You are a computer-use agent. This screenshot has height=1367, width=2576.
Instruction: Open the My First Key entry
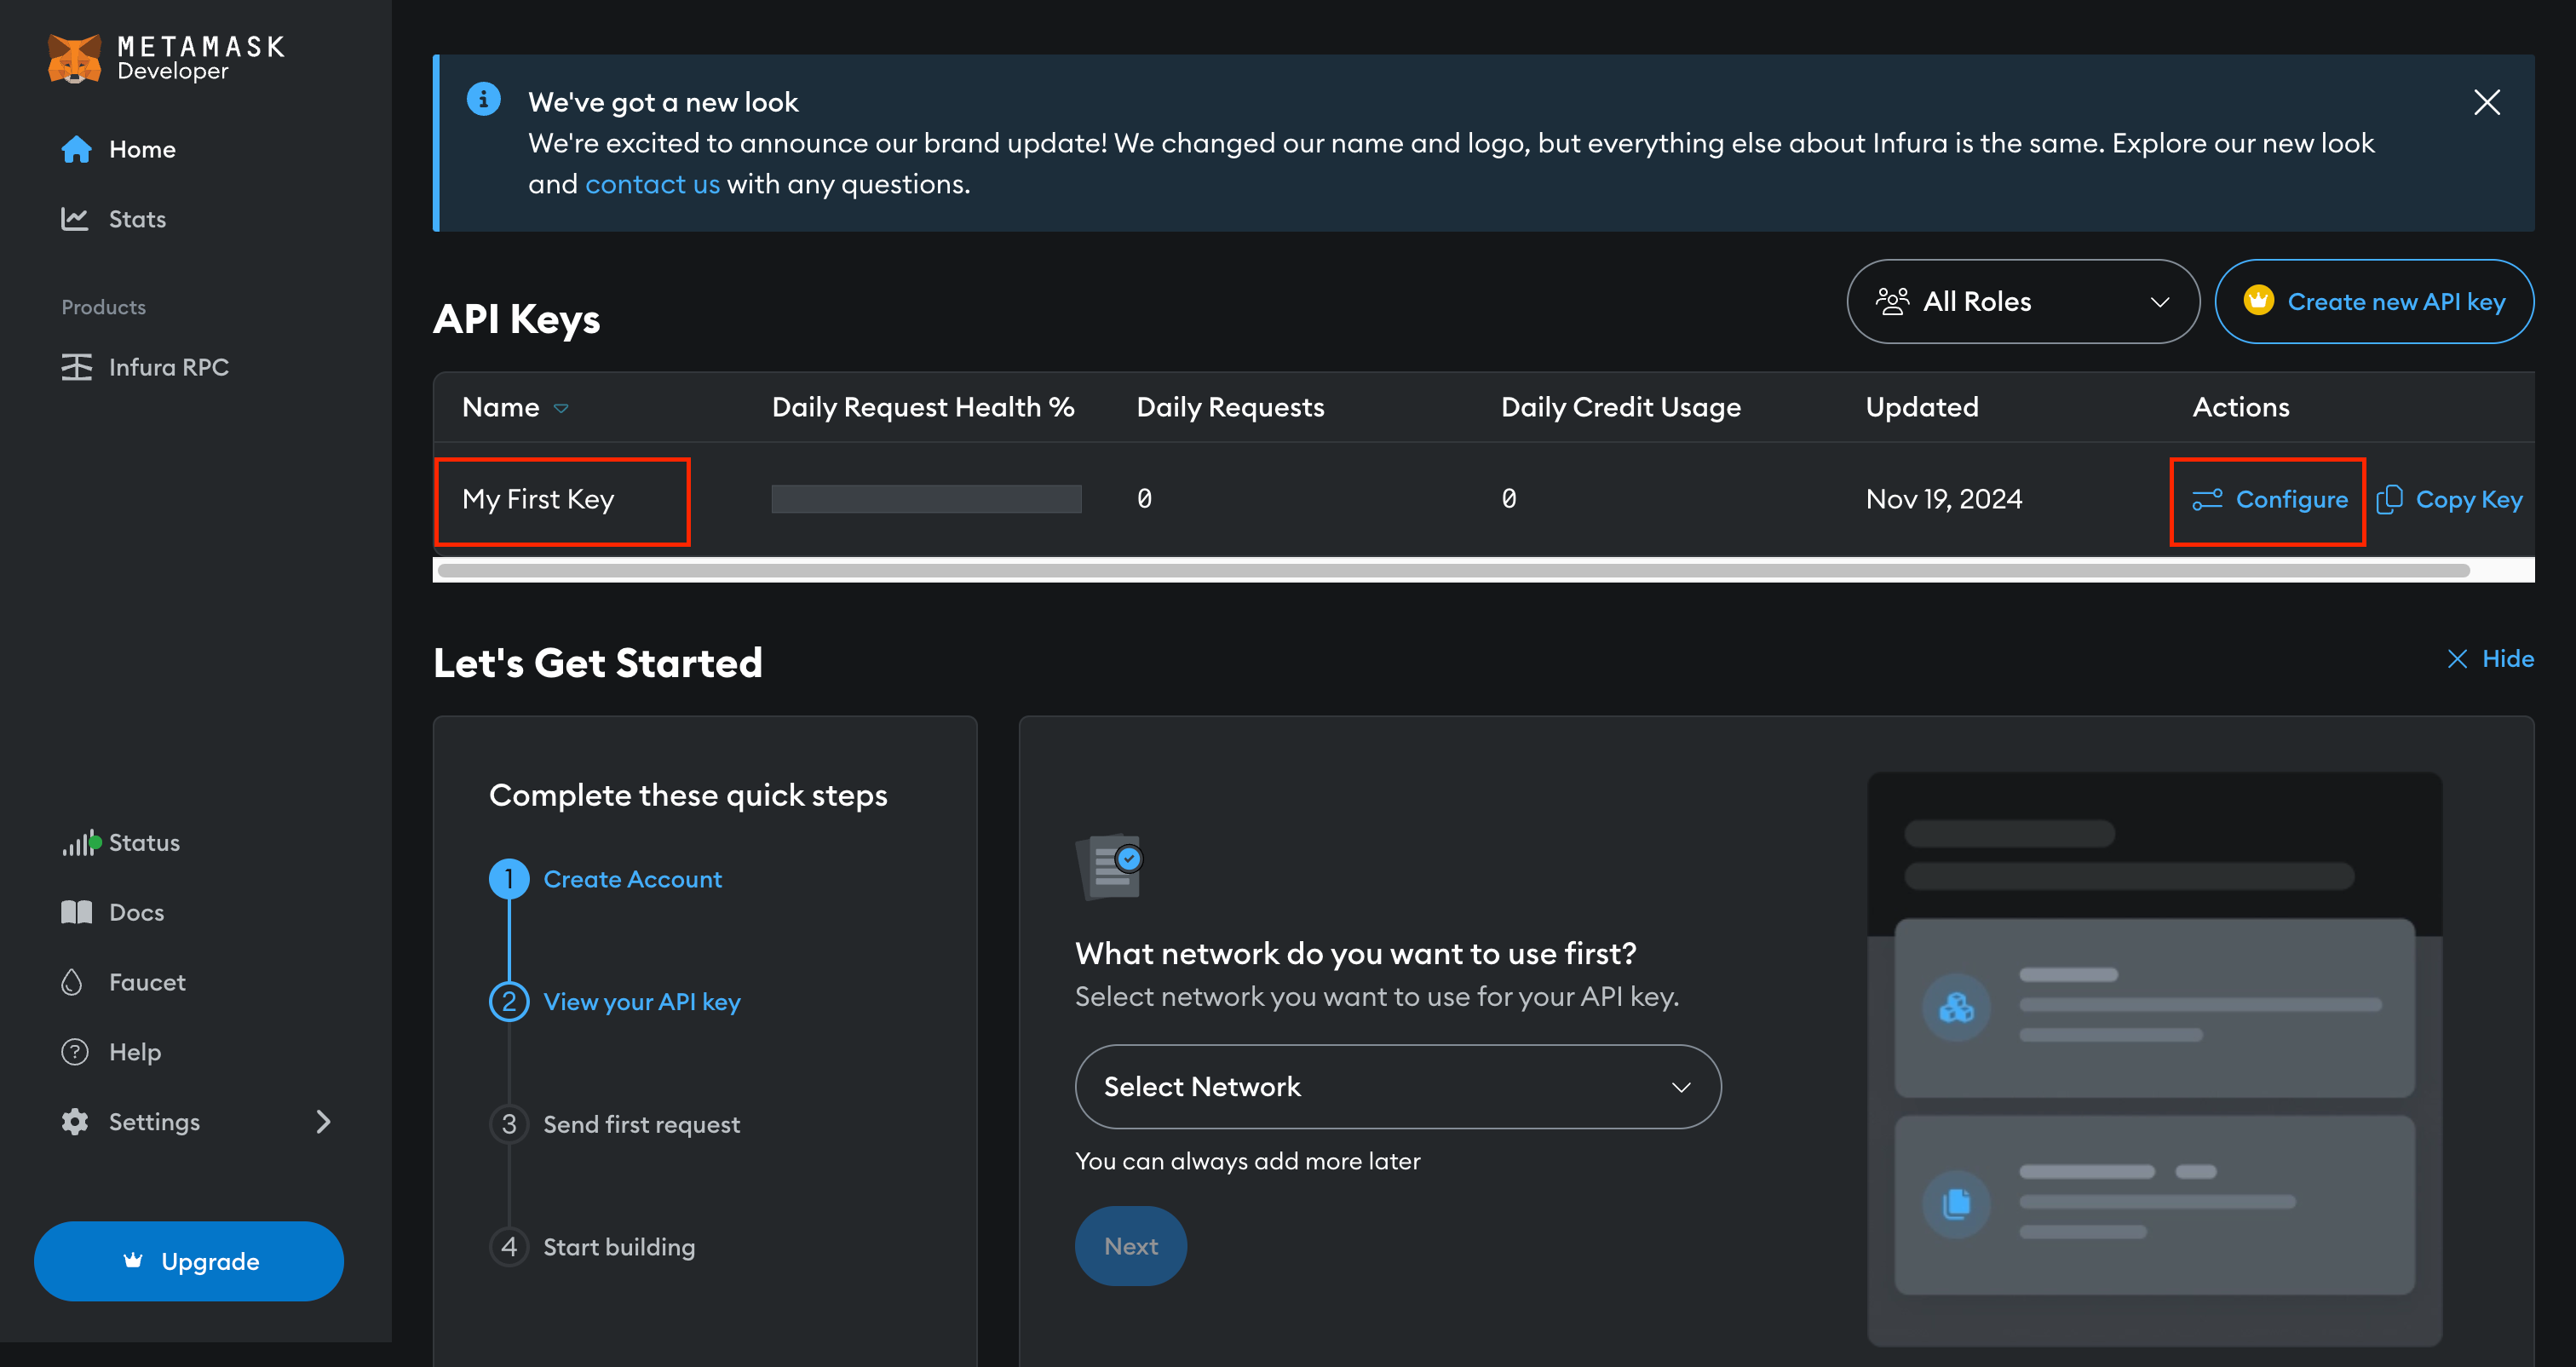(x=538, y=499)
